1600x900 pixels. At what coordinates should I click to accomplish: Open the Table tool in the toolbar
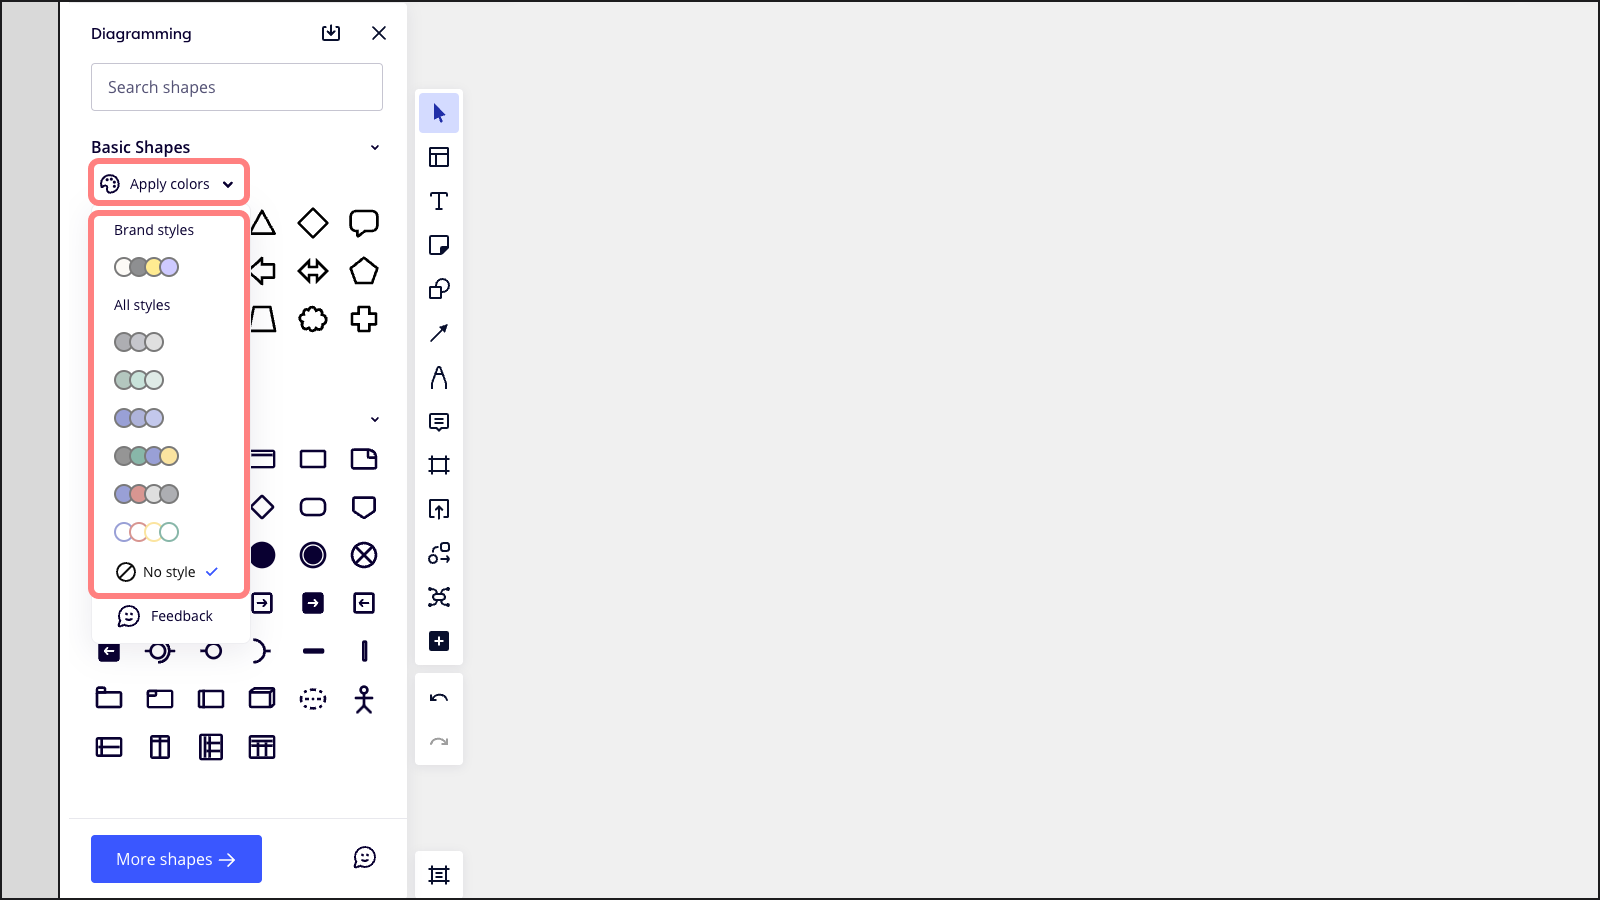(x=439, y=157)
